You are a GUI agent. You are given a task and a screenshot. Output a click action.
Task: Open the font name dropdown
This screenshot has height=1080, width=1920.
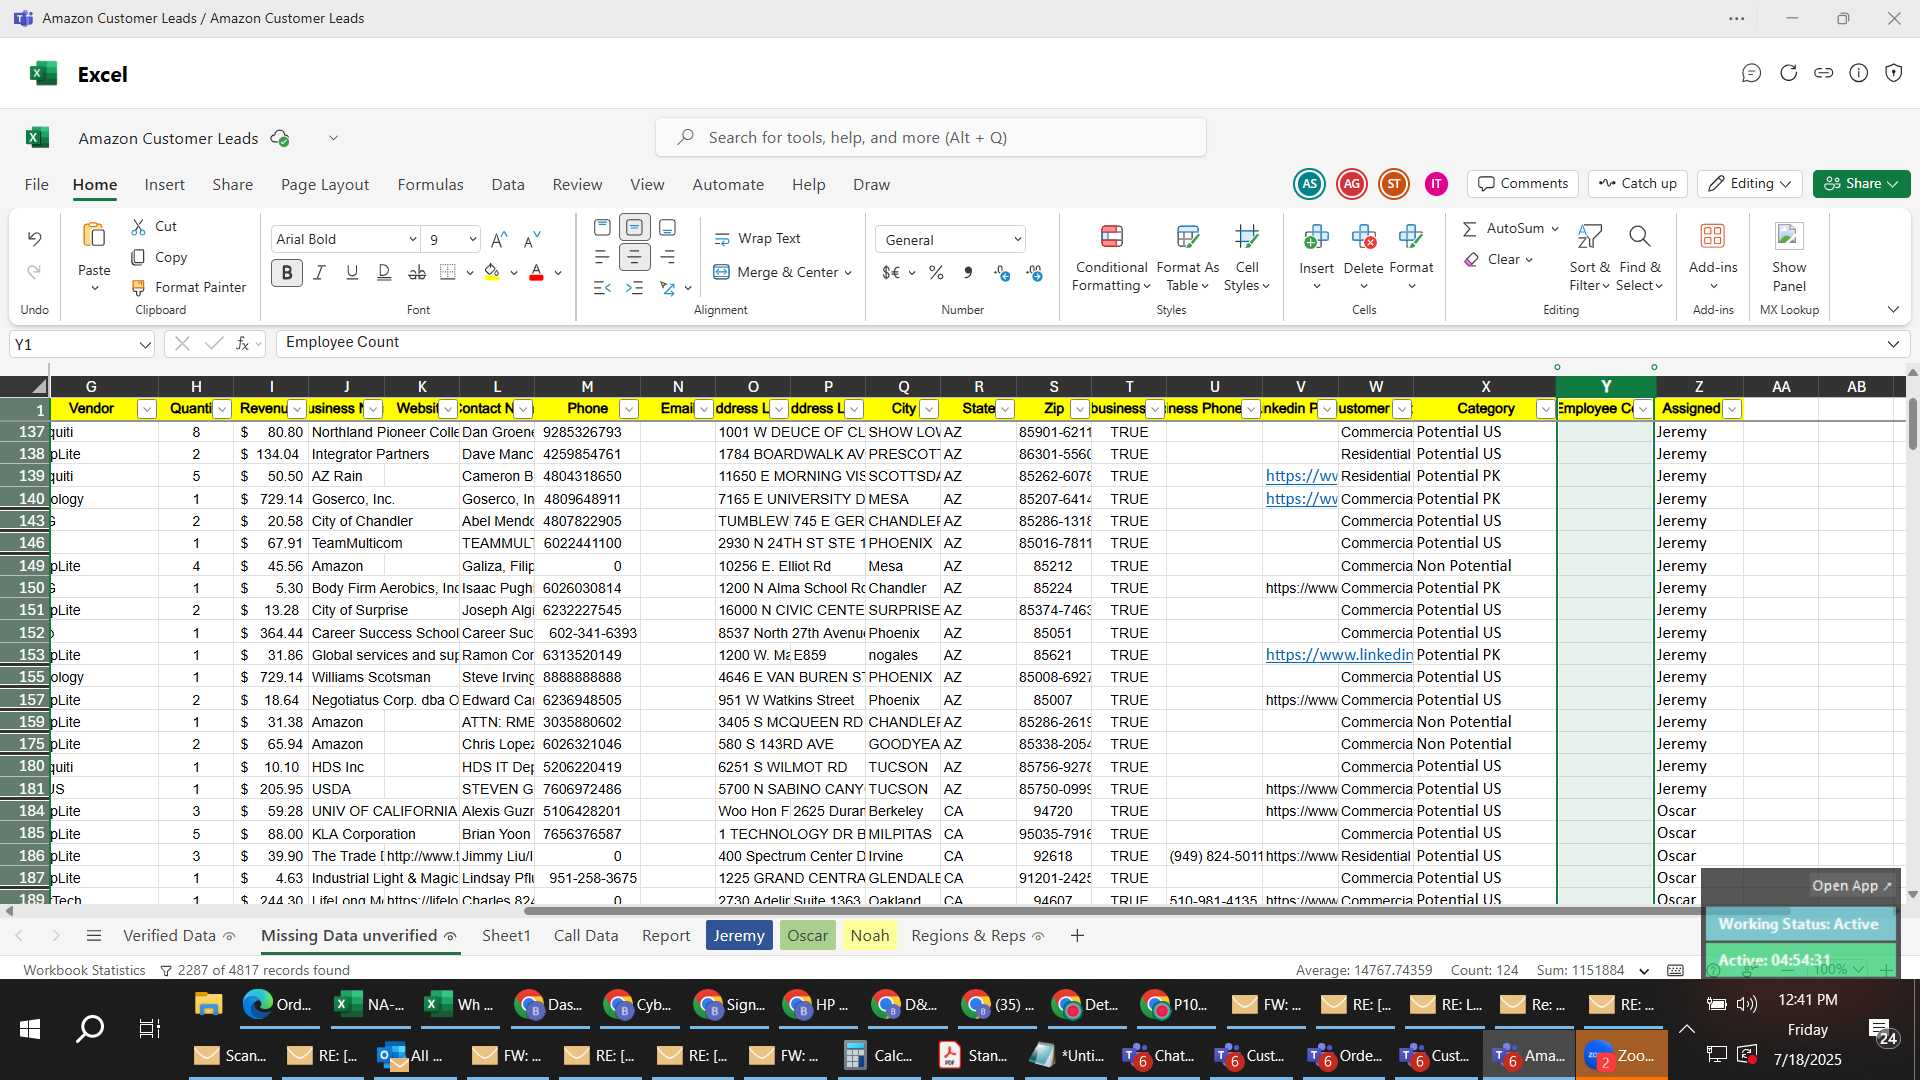point(412,239)
